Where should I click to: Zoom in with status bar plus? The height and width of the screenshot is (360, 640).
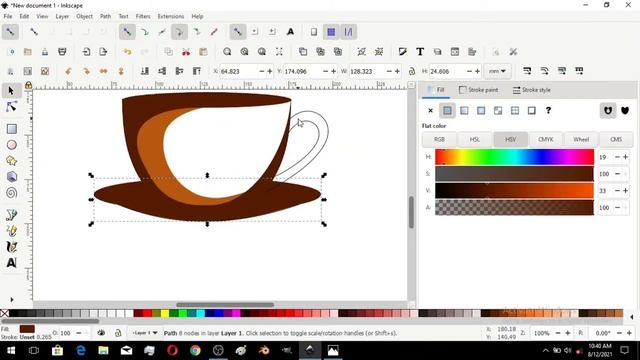coord(567,333)
